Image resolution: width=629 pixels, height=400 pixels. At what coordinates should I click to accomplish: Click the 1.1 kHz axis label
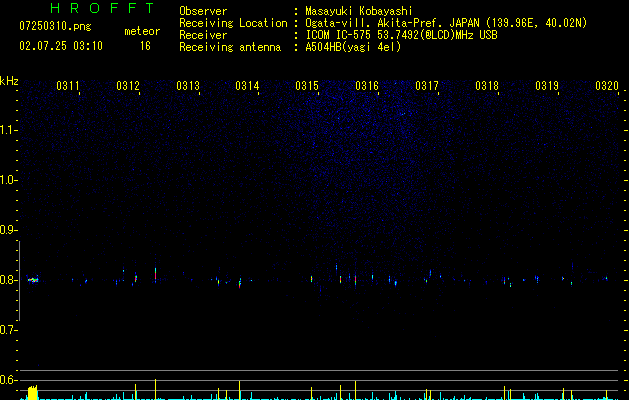point(8,130)
